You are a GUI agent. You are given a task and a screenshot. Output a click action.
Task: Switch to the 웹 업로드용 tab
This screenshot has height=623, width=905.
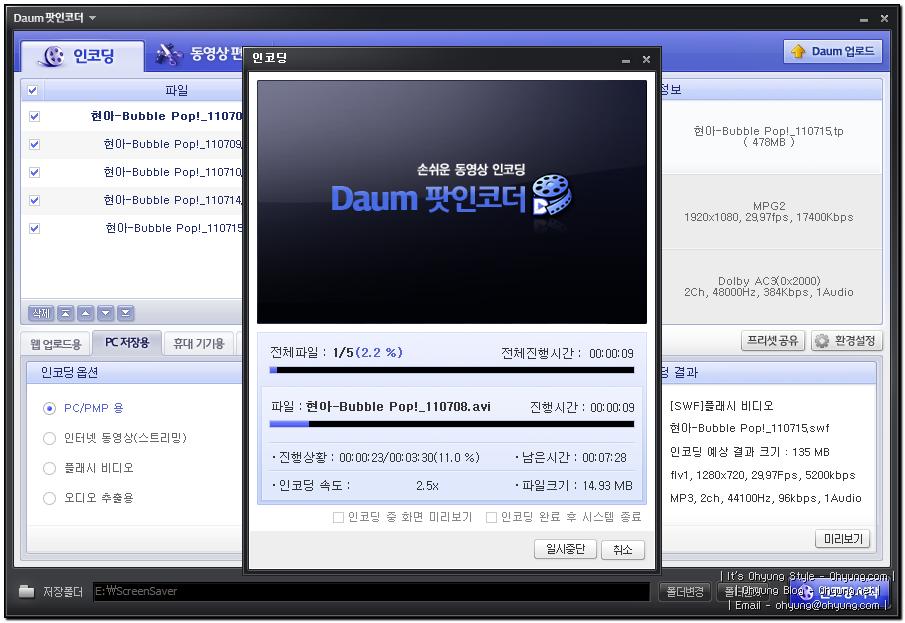pyautogui.click(x=55, y=344)
